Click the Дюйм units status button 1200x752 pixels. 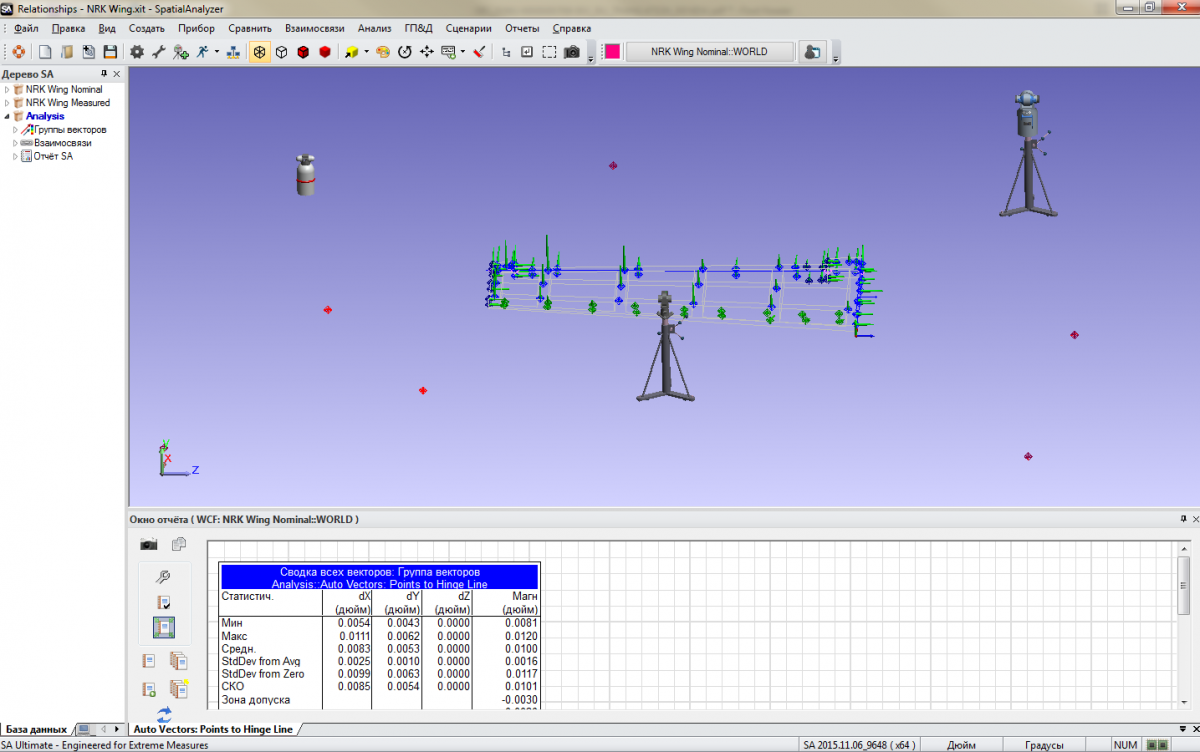click(x=962, y=745)
